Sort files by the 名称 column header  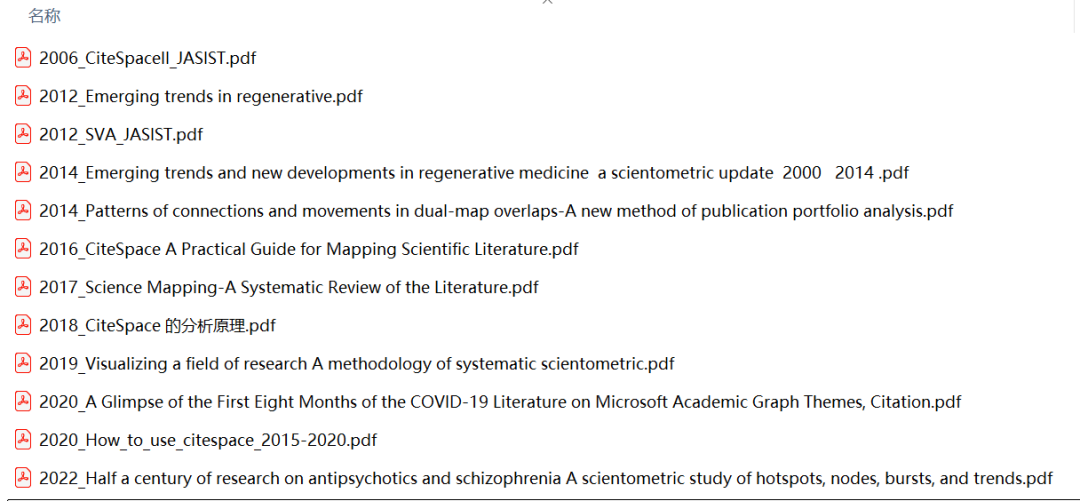(x=45, y=16)
